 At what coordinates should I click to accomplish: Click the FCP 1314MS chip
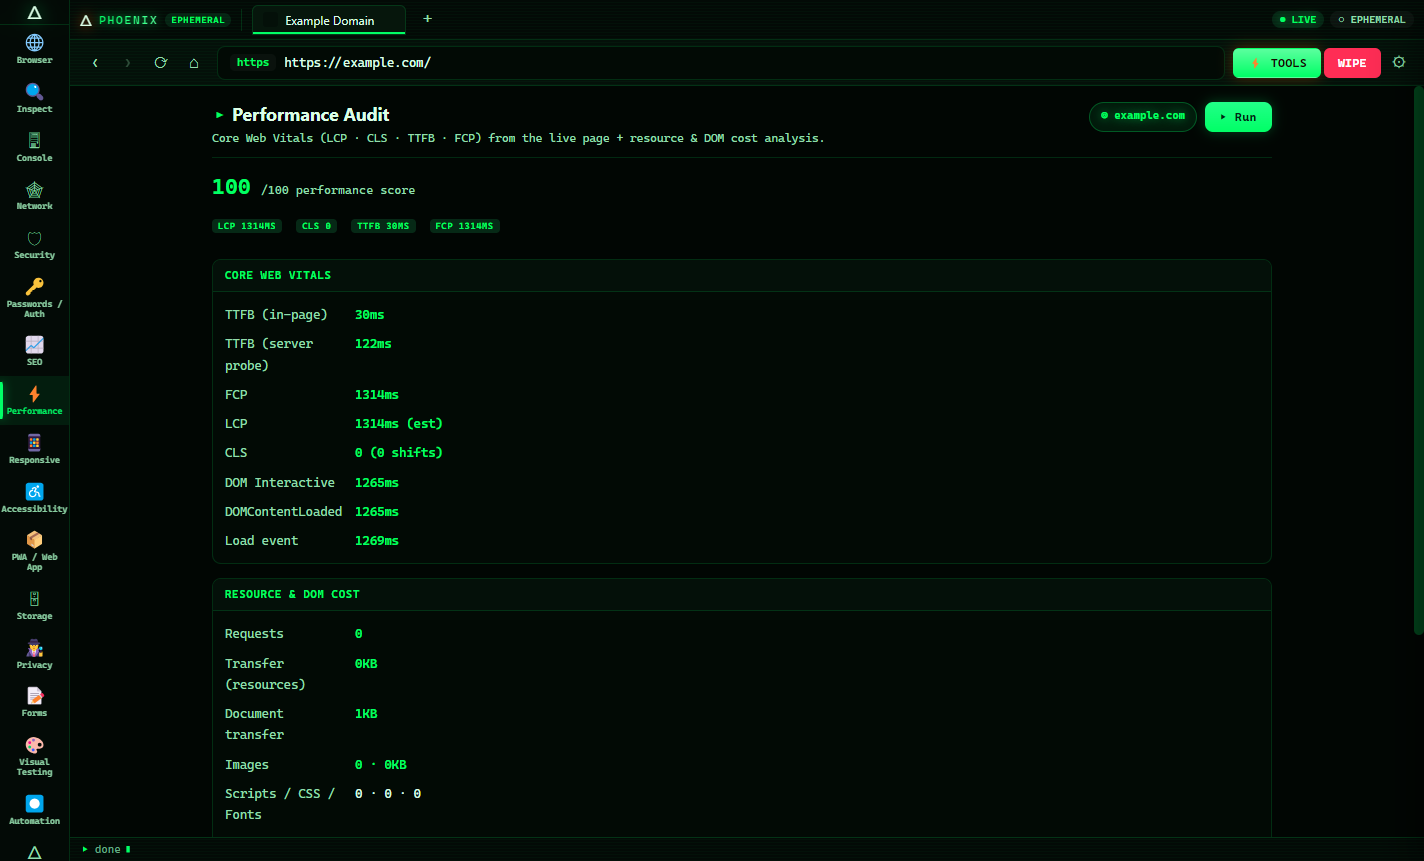pyautogui.click(x=464, y=226)
